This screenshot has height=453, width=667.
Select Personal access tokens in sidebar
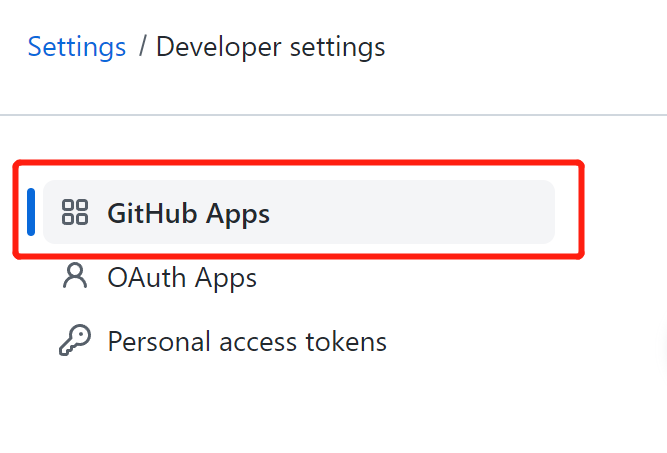coord(246,342)
